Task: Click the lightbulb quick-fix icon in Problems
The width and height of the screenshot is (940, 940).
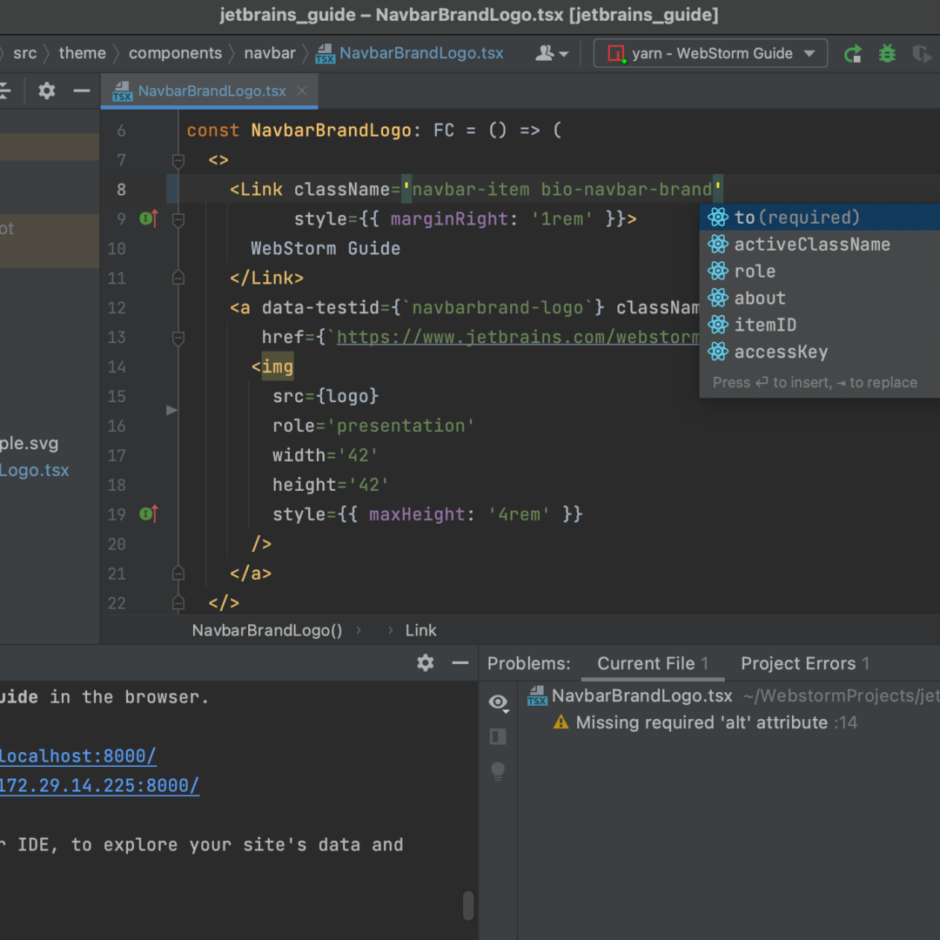Action: (x=498, y=771)
